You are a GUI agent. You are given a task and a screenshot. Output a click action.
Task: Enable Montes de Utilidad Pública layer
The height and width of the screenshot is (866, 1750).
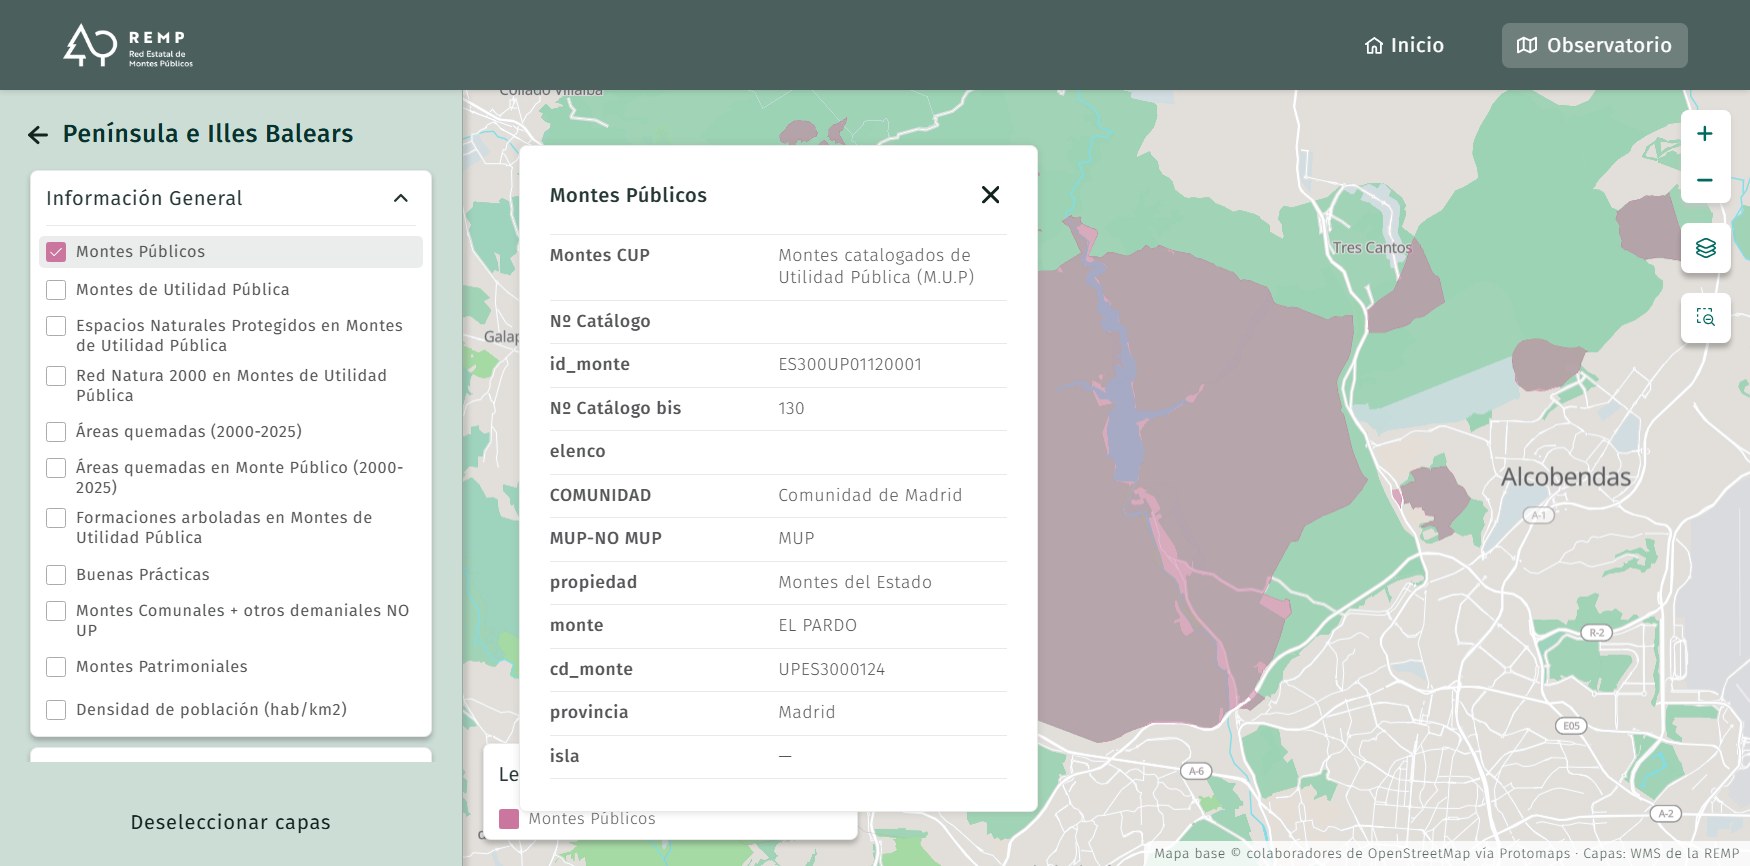(56, 290)
